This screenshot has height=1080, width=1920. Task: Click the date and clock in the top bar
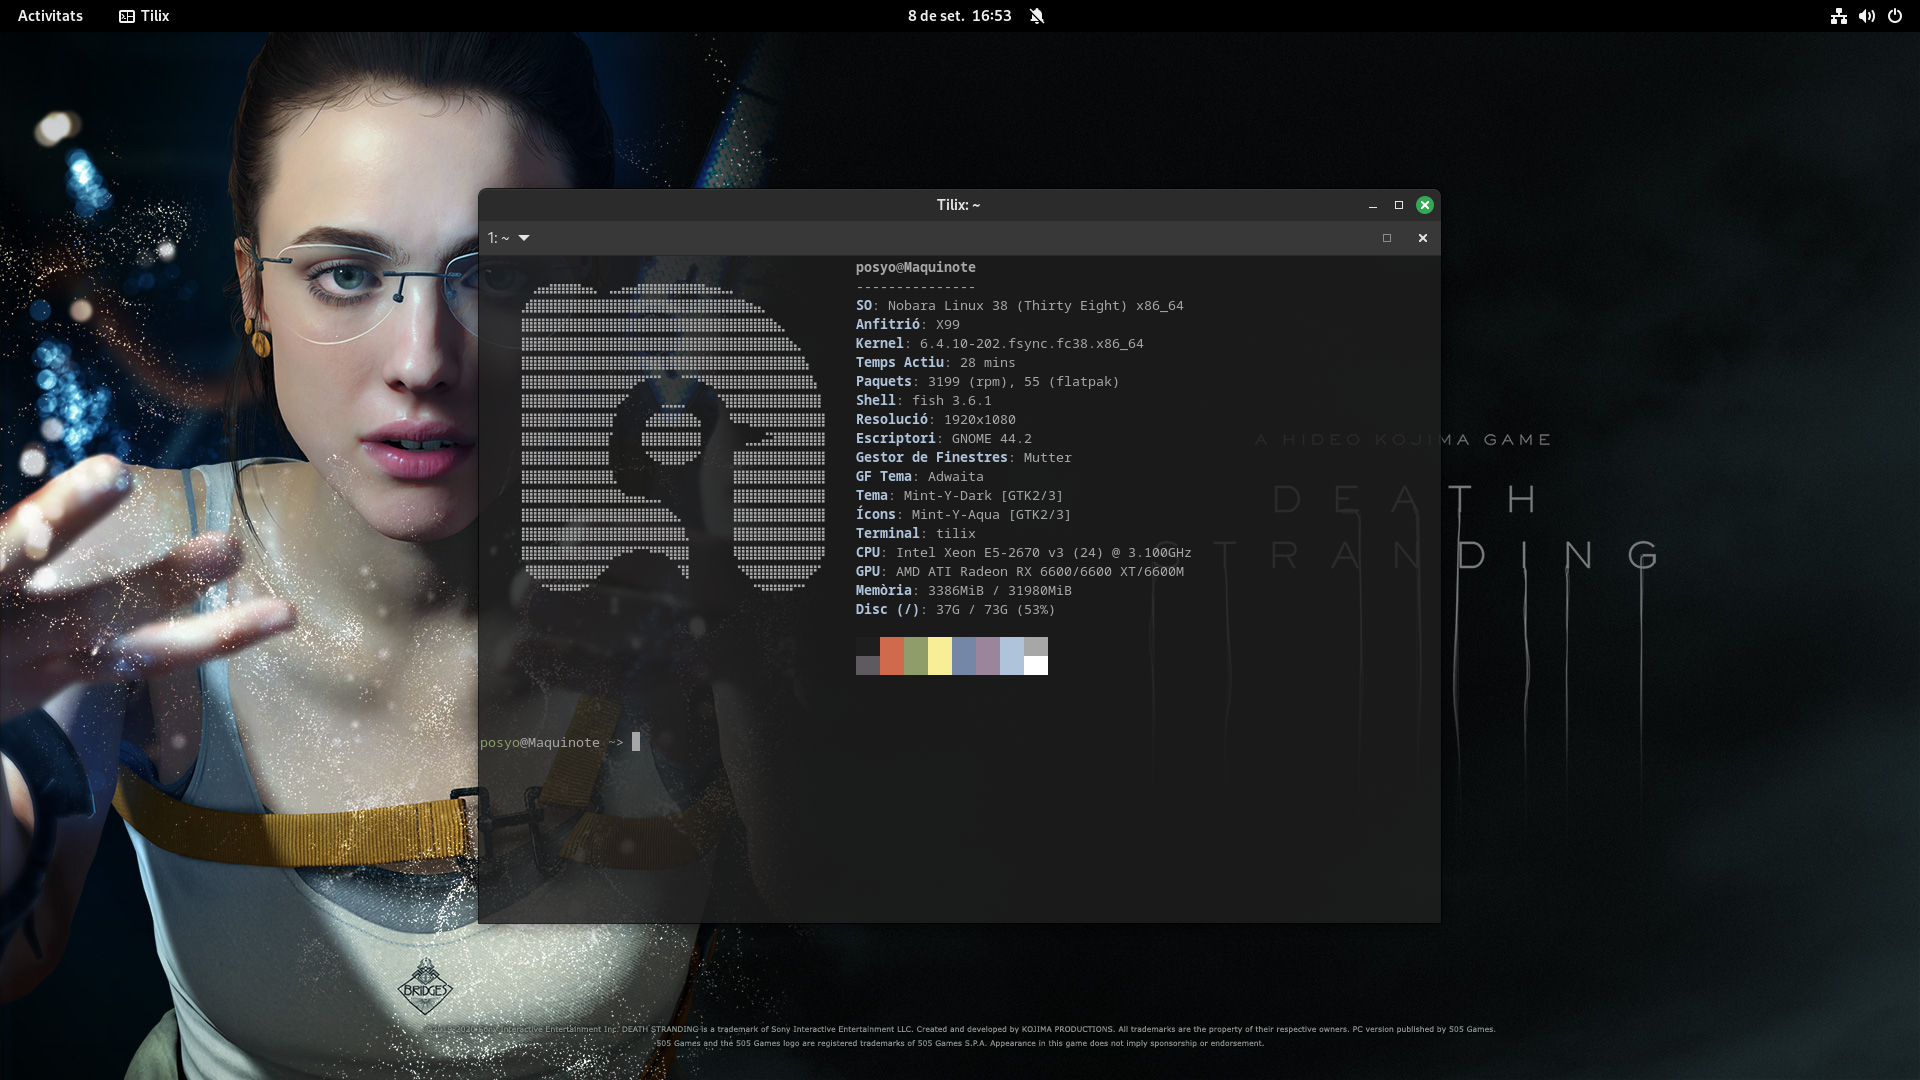coord(959,16)
